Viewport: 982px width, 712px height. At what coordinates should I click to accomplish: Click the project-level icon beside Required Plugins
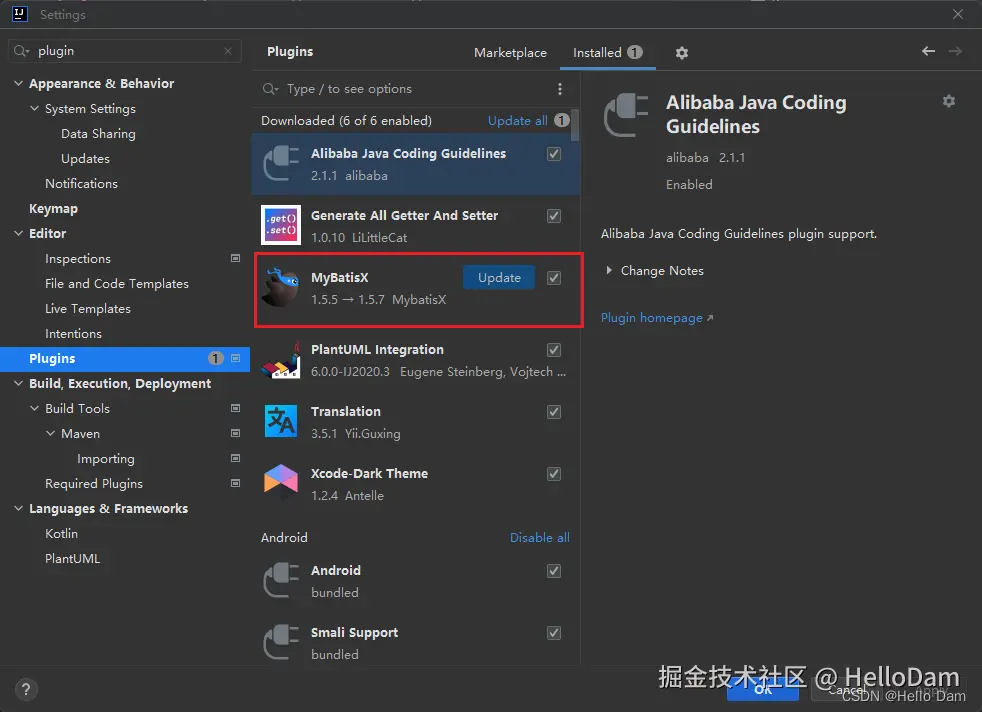coord(235,483)
